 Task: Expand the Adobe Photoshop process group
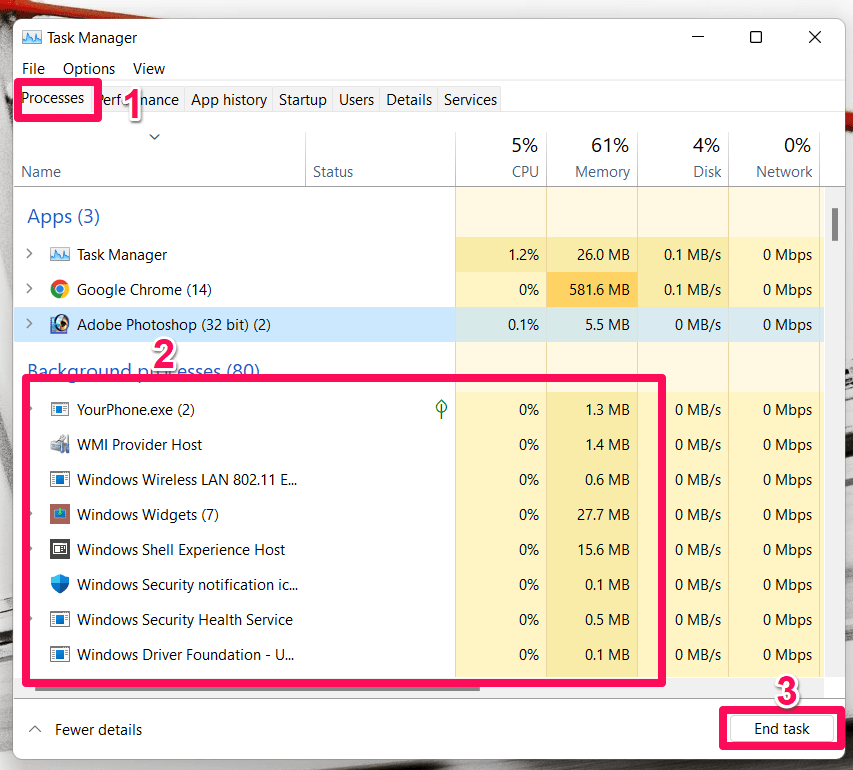pyautogui.click(x=30, y=324)
